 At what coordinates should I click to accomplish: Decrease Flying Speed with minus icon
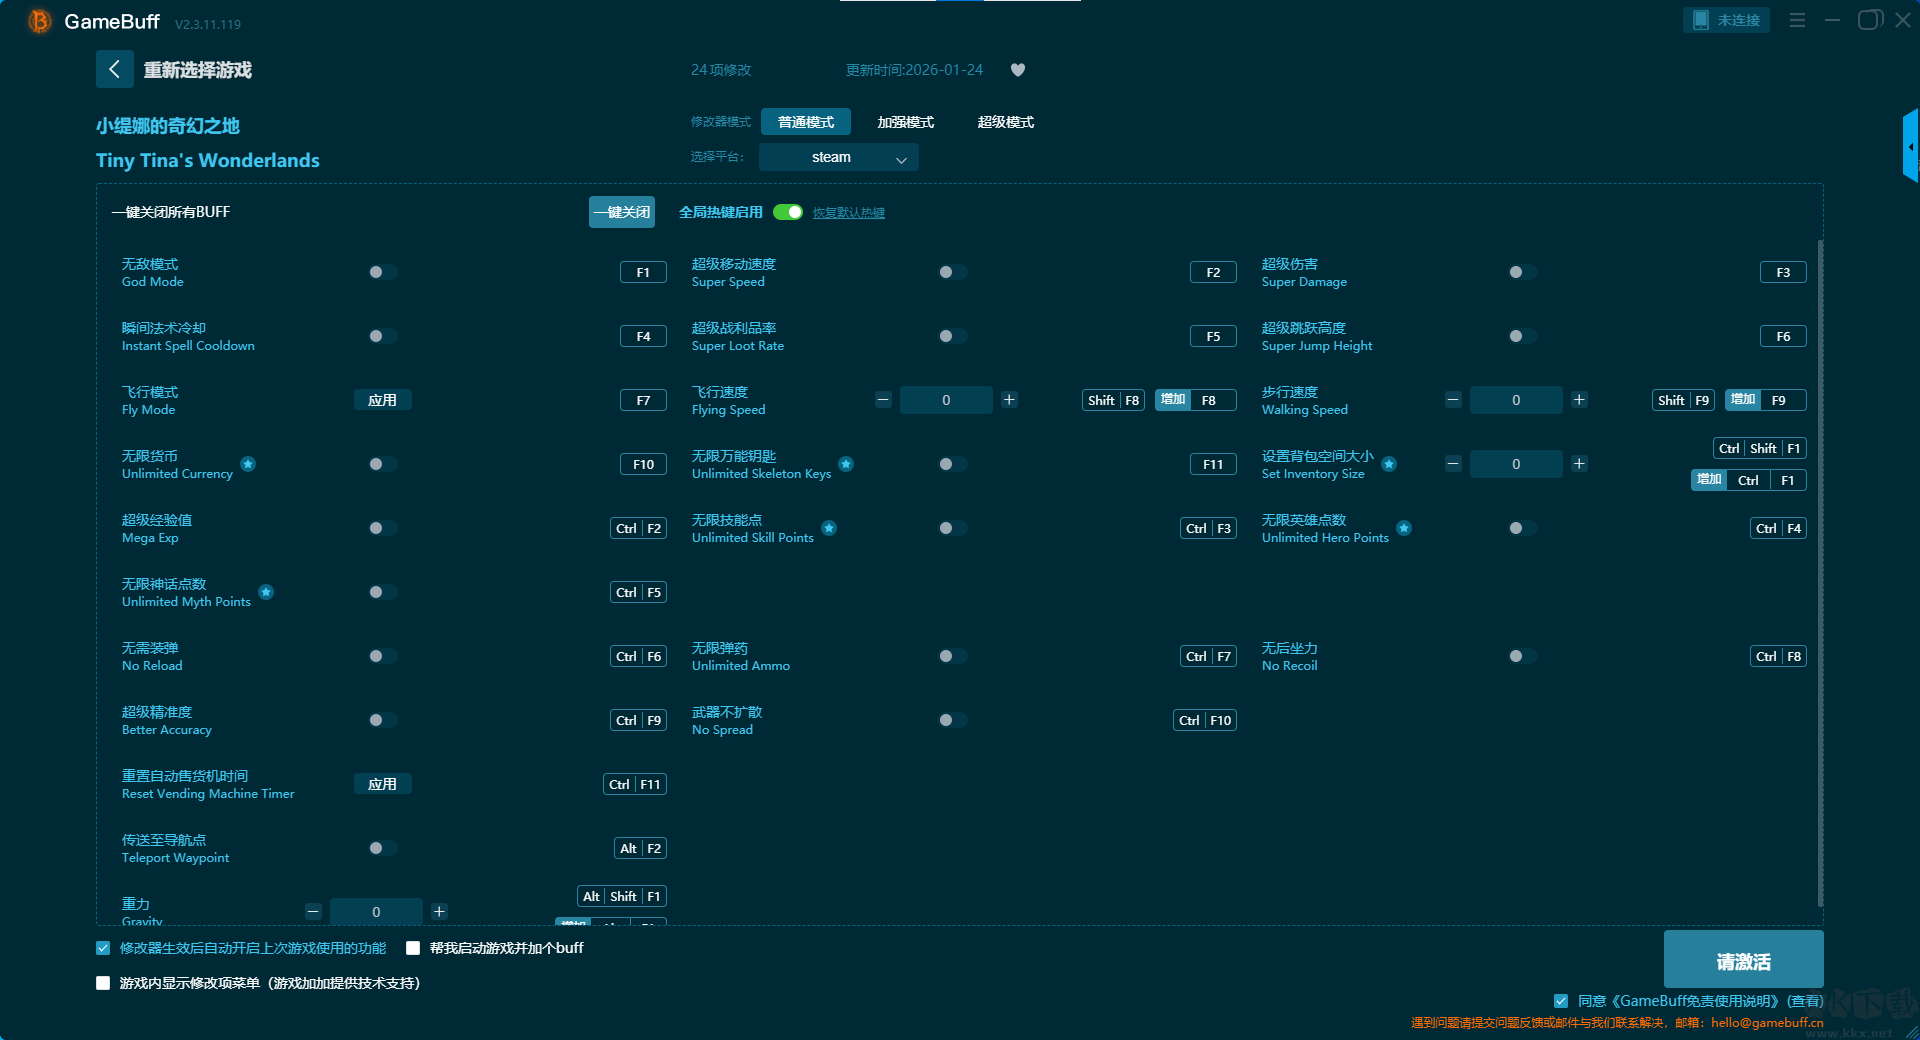[x=883, y=400]
